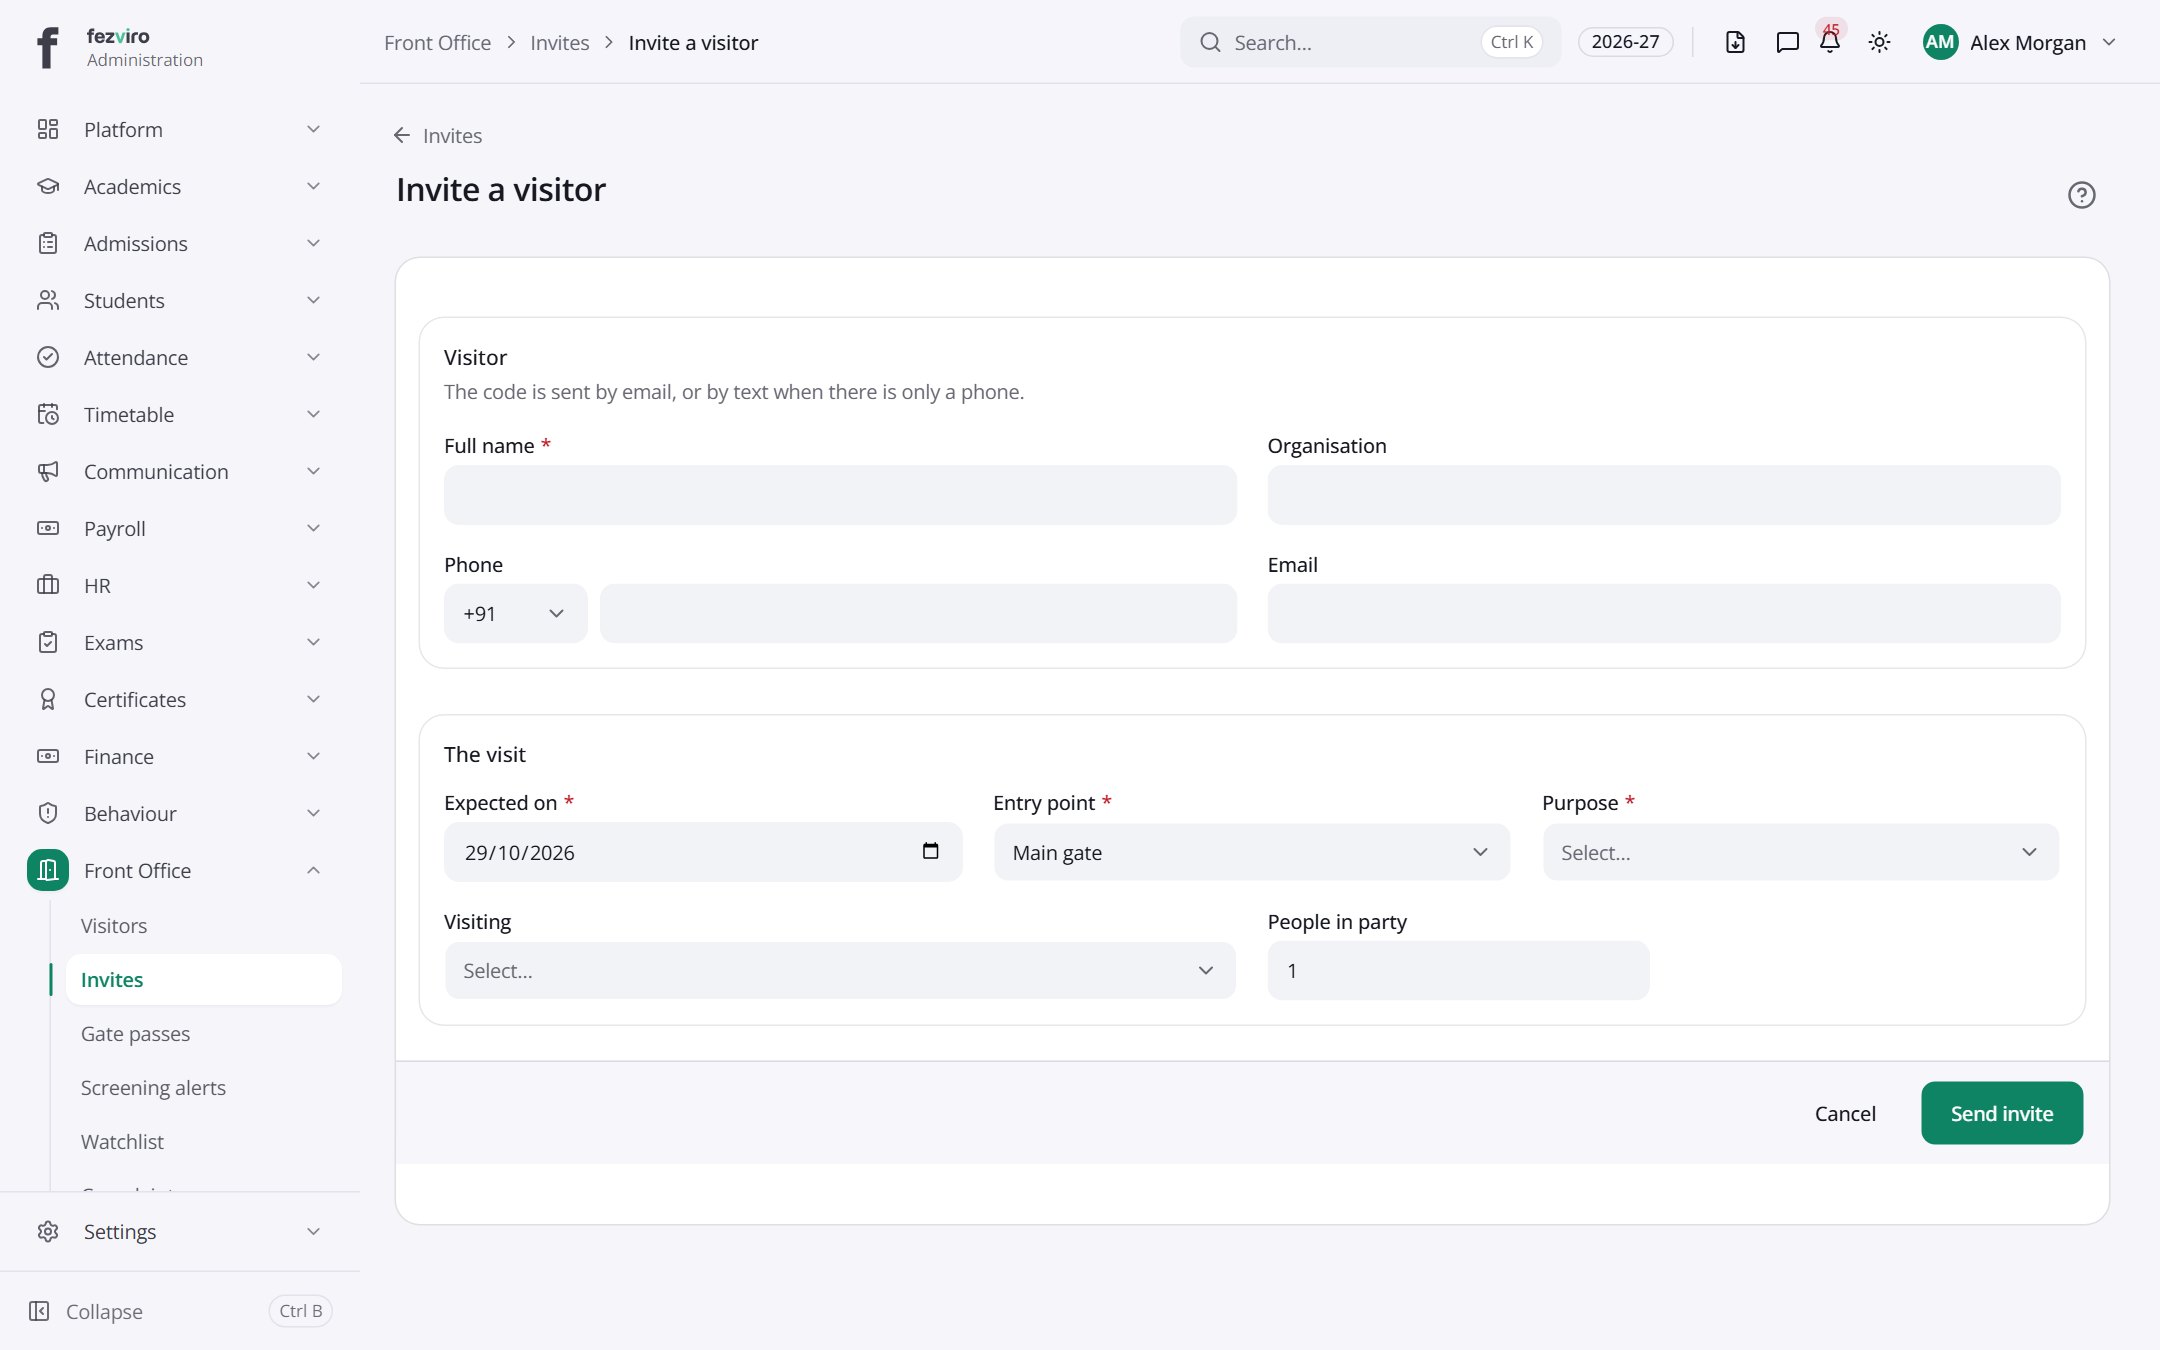
Task: Open the +91 country code dropdown
Action: 515,613
